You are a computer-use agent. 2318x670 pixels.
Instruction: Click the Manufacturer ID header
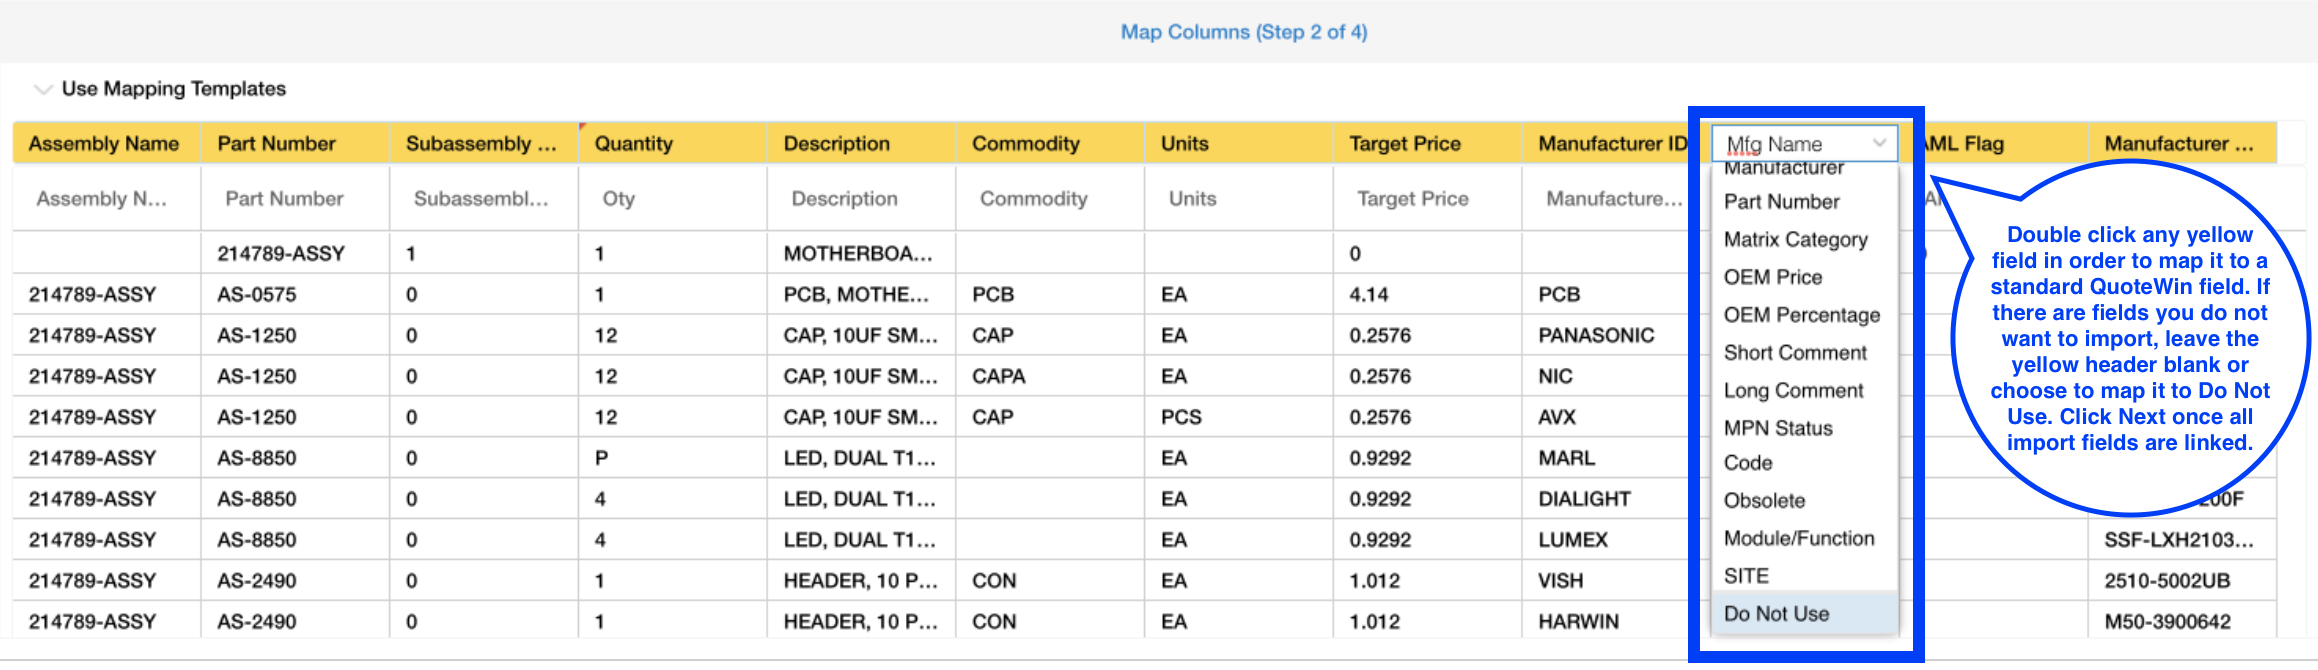(1610, 143)
